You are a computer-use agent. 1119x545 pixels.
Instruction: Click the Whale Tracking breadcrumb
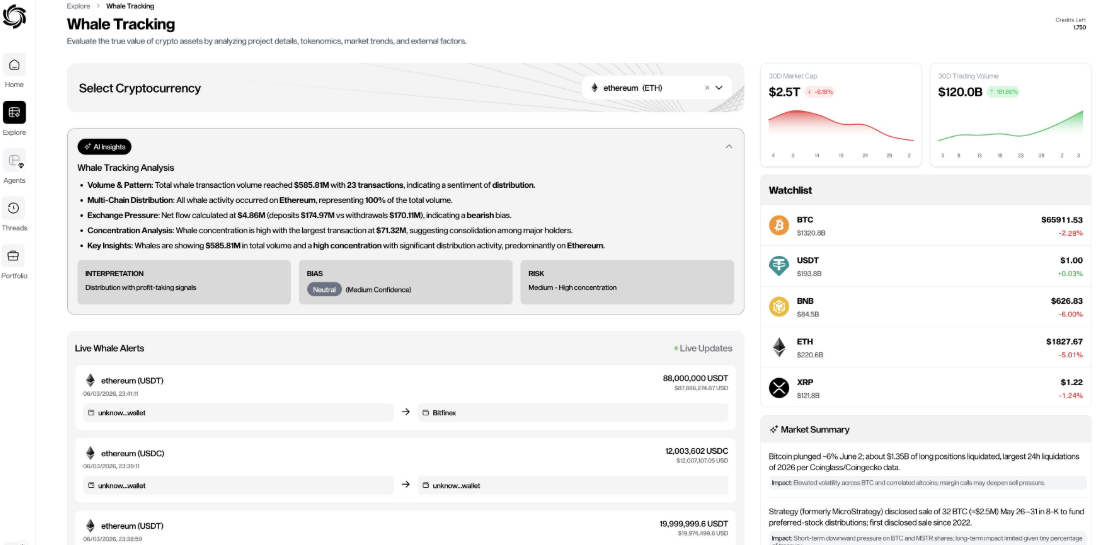(x=130, y=6)
